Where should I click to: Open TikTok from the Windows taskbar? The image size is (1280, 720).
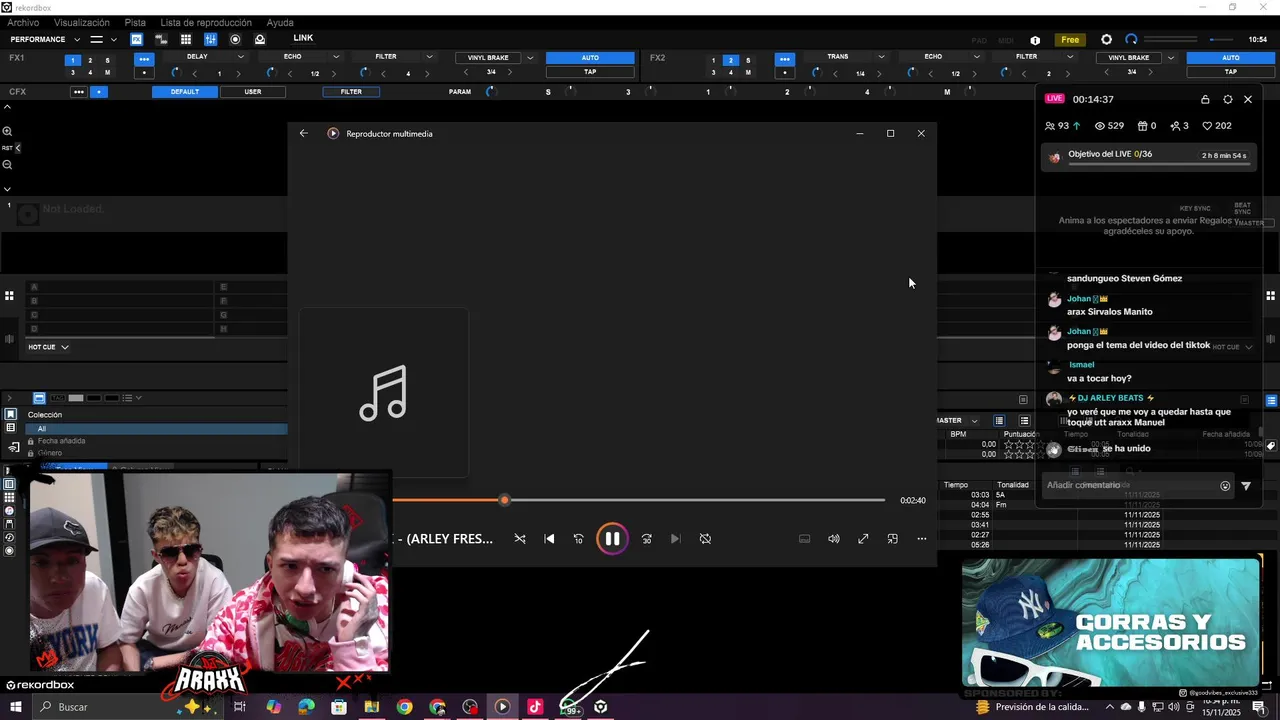coord(535,707)
